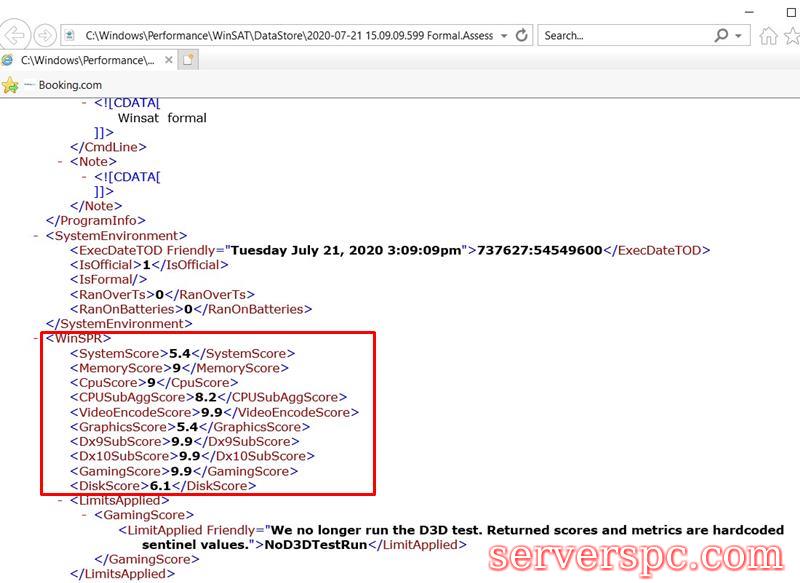
Task: Open the Home page icon
Action: [768, 36]
